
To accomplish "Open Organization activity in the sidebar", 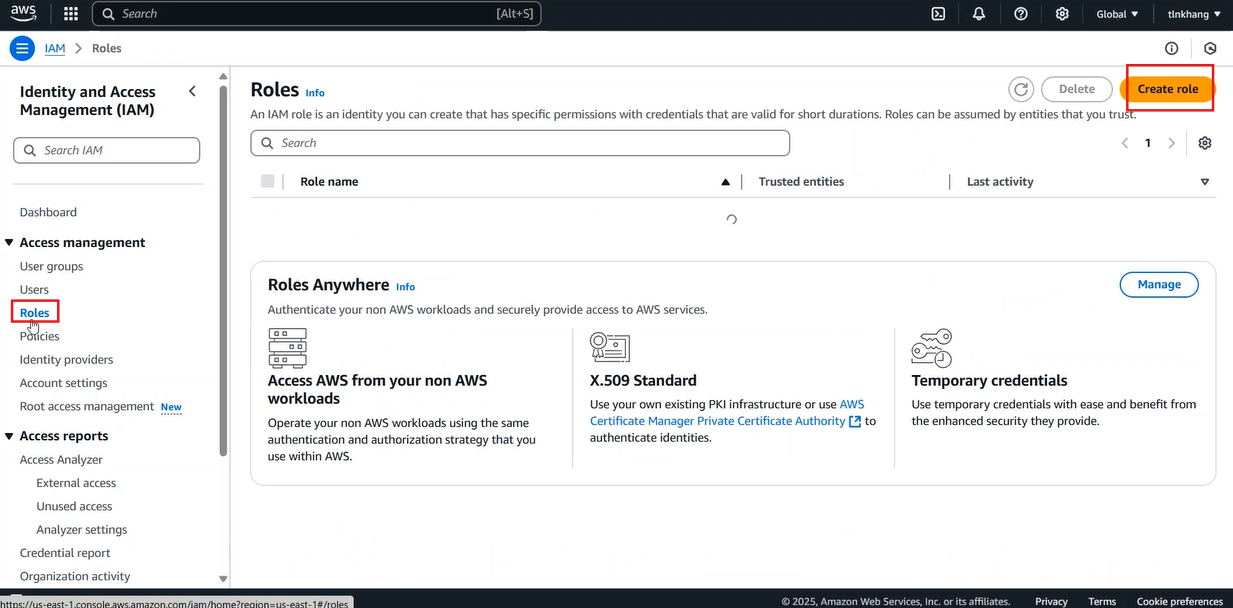I will 75,577.
